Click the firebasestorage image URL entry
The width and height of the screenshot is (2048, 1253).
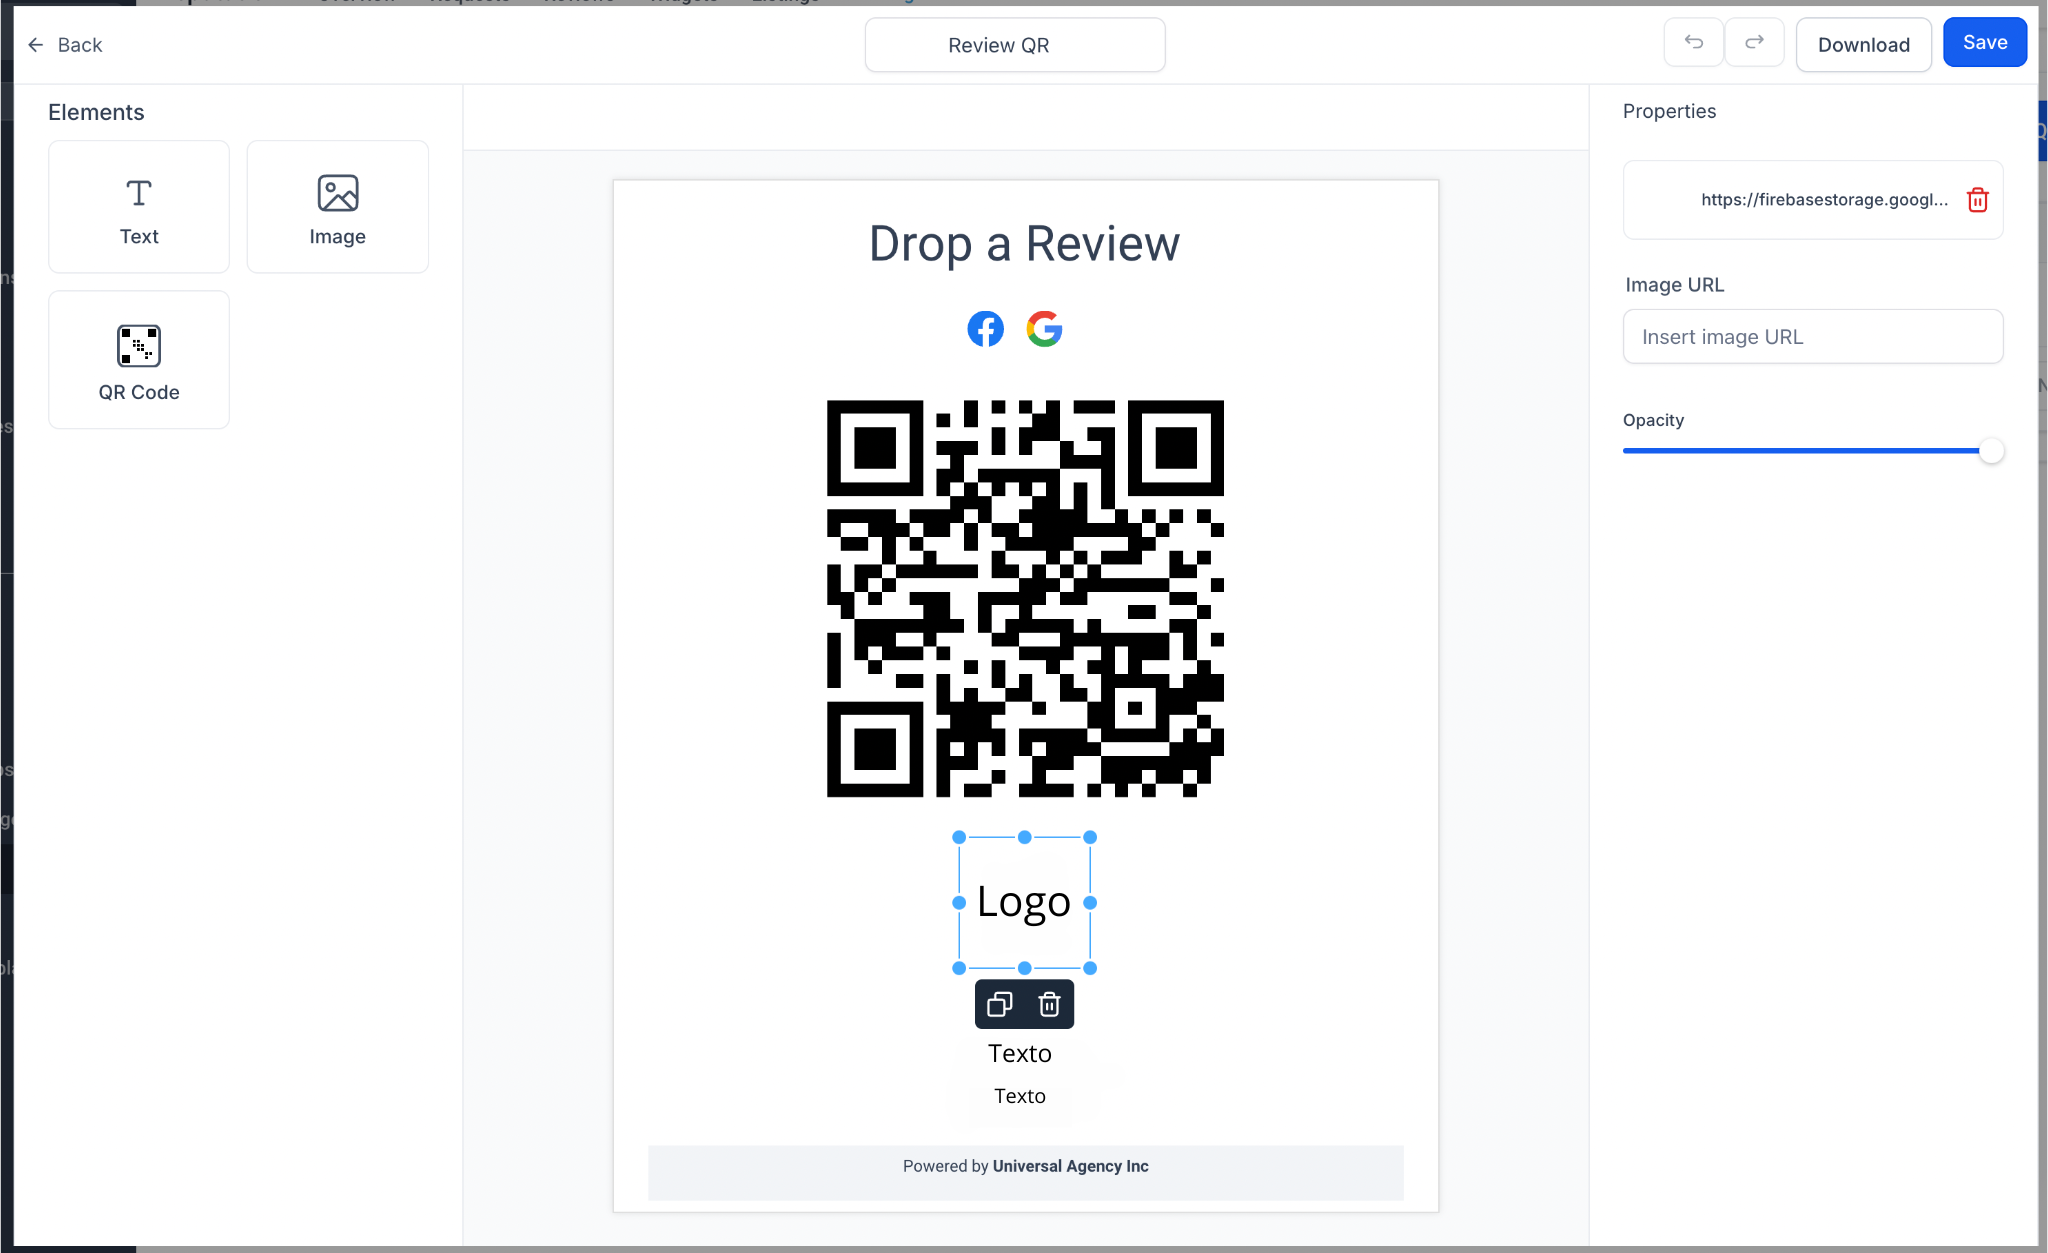pyautogui.click(x=1812, y=200)
